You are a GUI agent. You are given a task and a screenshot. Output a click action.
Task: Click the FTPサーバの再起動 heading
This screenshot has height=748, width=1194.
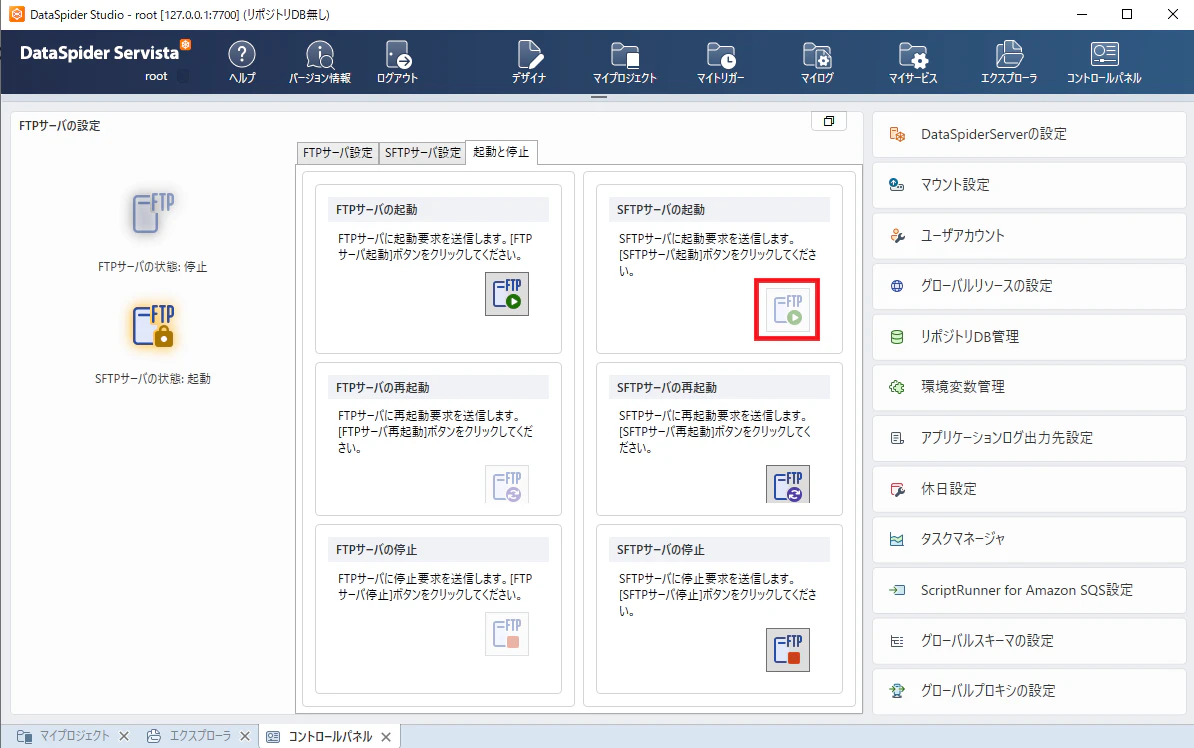(x=382, y=388)
